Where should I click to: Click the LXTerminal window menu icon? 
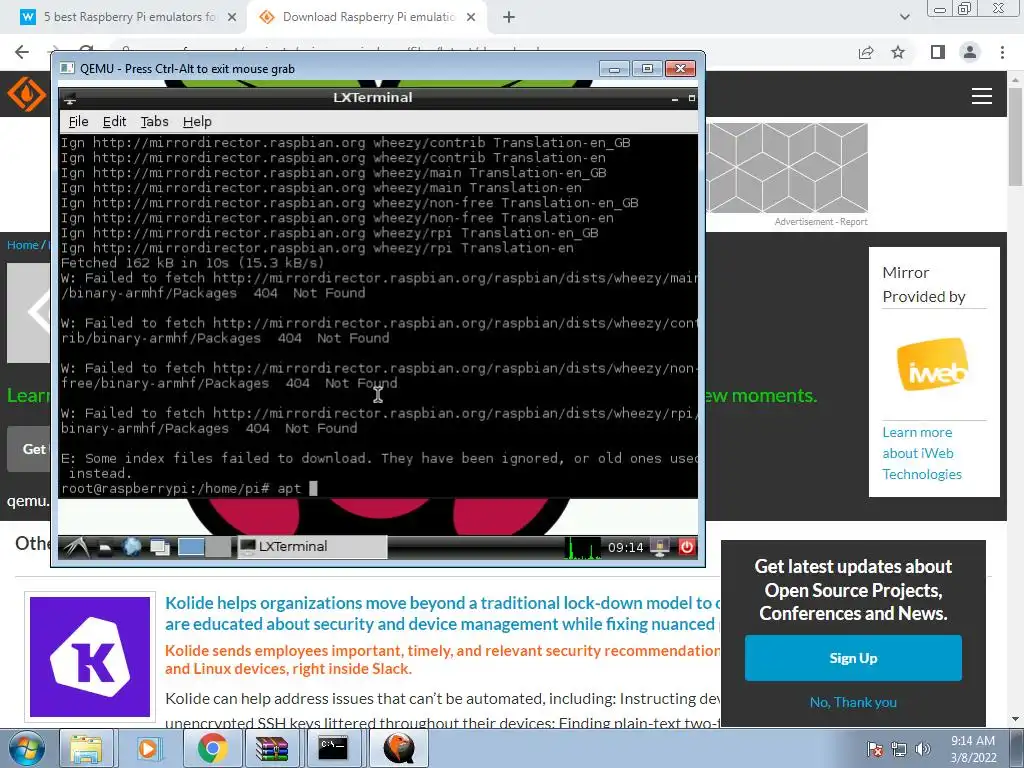point(70,99)
